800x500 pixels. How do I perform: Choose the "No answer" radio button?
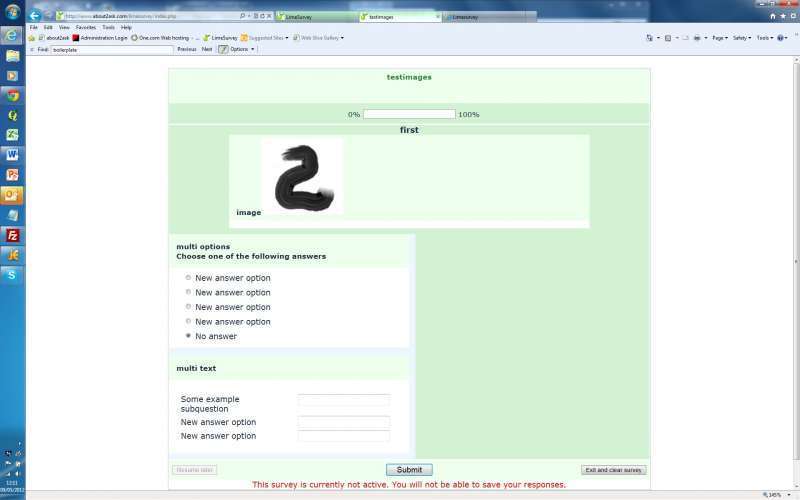(188, 336)
